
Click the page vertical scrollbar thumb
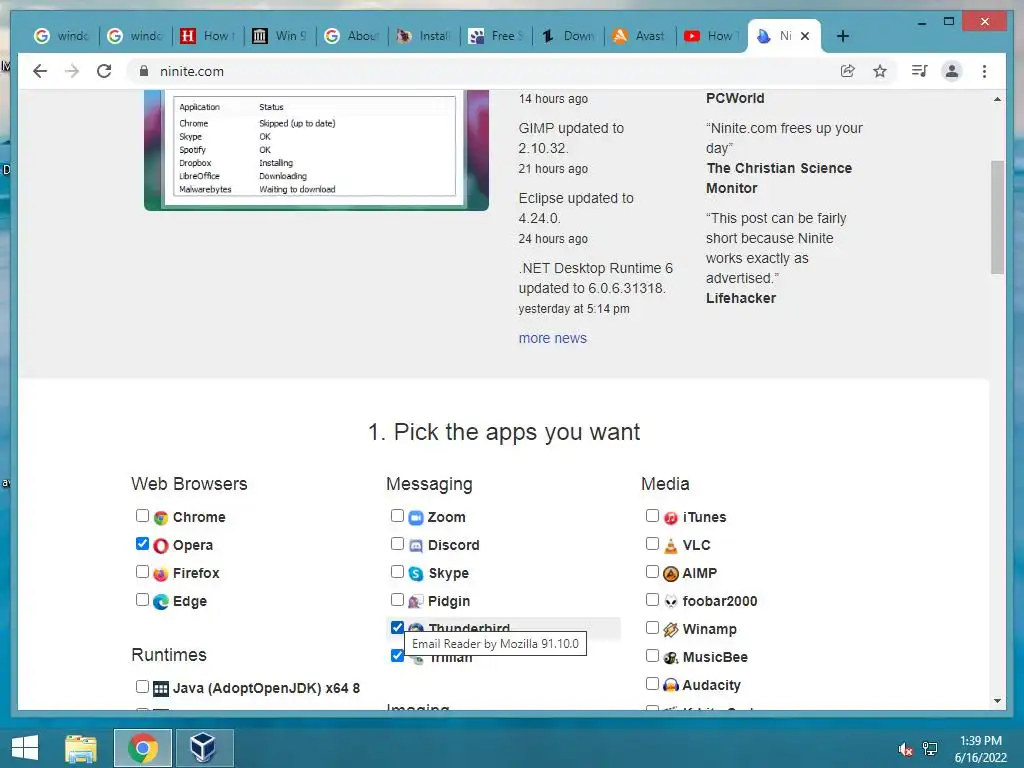pyautogui.click(x=997, y=217)
